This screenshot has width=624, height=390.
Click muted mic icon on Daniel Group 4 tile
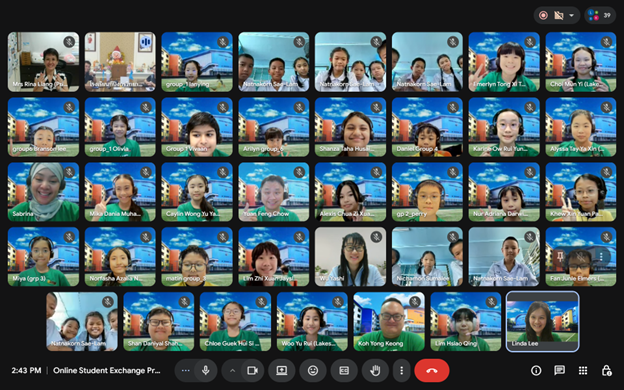pyautogui.click(x=453, y=107)
